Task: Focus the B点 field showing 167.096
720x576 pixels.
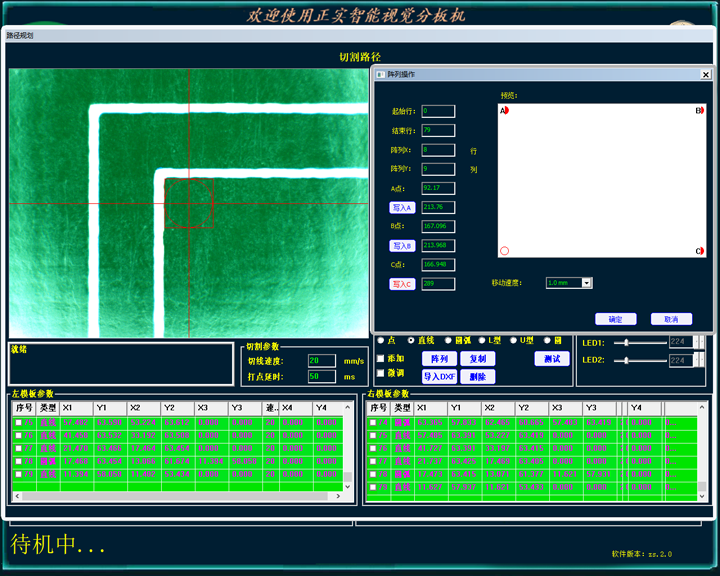Action: (x=439, y=226)
